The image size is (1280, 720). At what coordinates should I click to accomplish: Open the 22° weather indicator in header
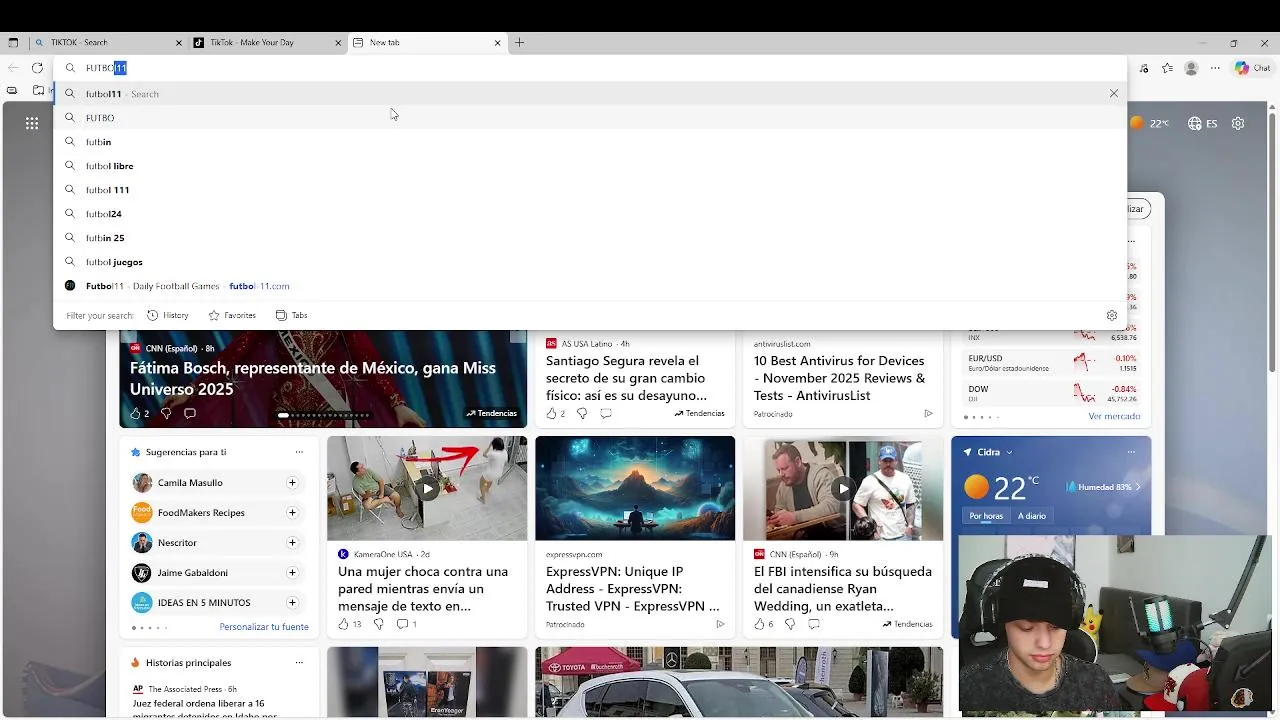coord(1149,123)
